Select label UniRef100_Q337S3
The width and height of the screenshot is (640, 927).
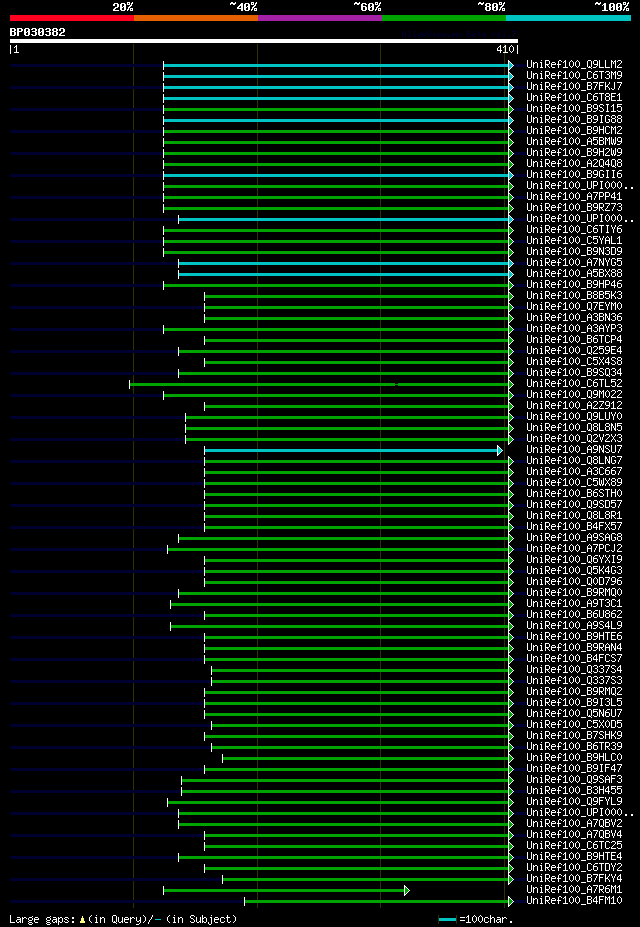[x=574, y=682]
